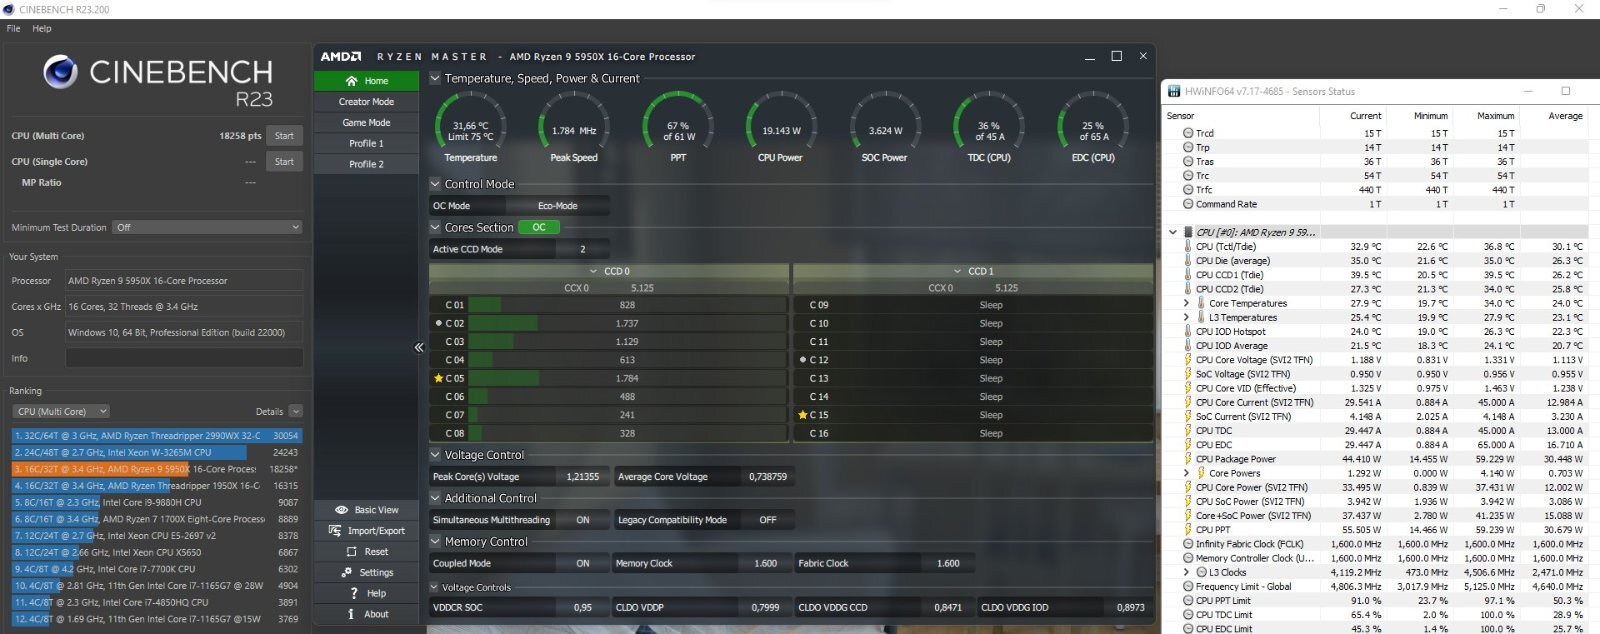Click the Temperature gauge in Ryzen Master
This screenshot has width=1600, height=634.
(x=470, y=127)
